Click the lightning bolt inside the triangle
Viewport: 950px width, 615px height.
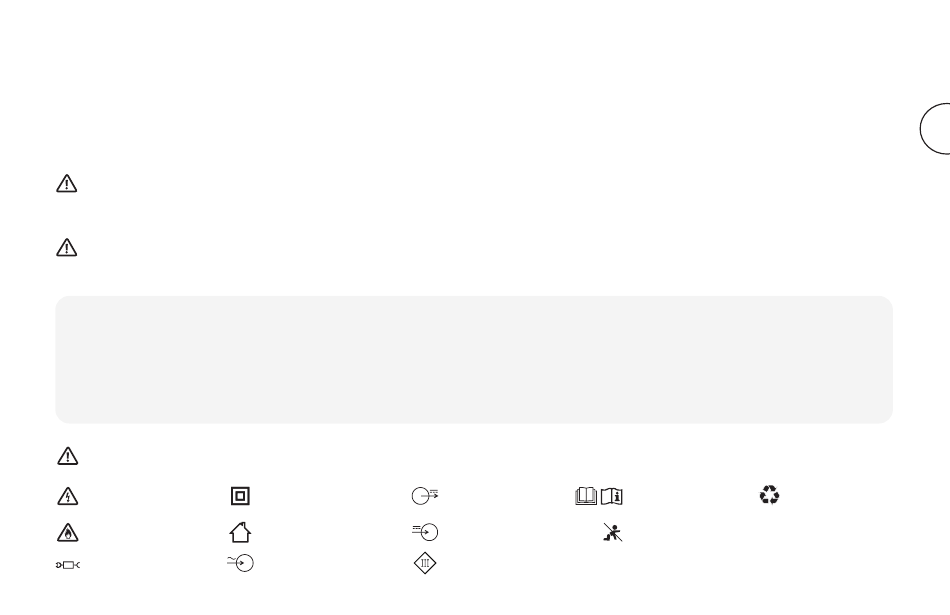point(68,498)
